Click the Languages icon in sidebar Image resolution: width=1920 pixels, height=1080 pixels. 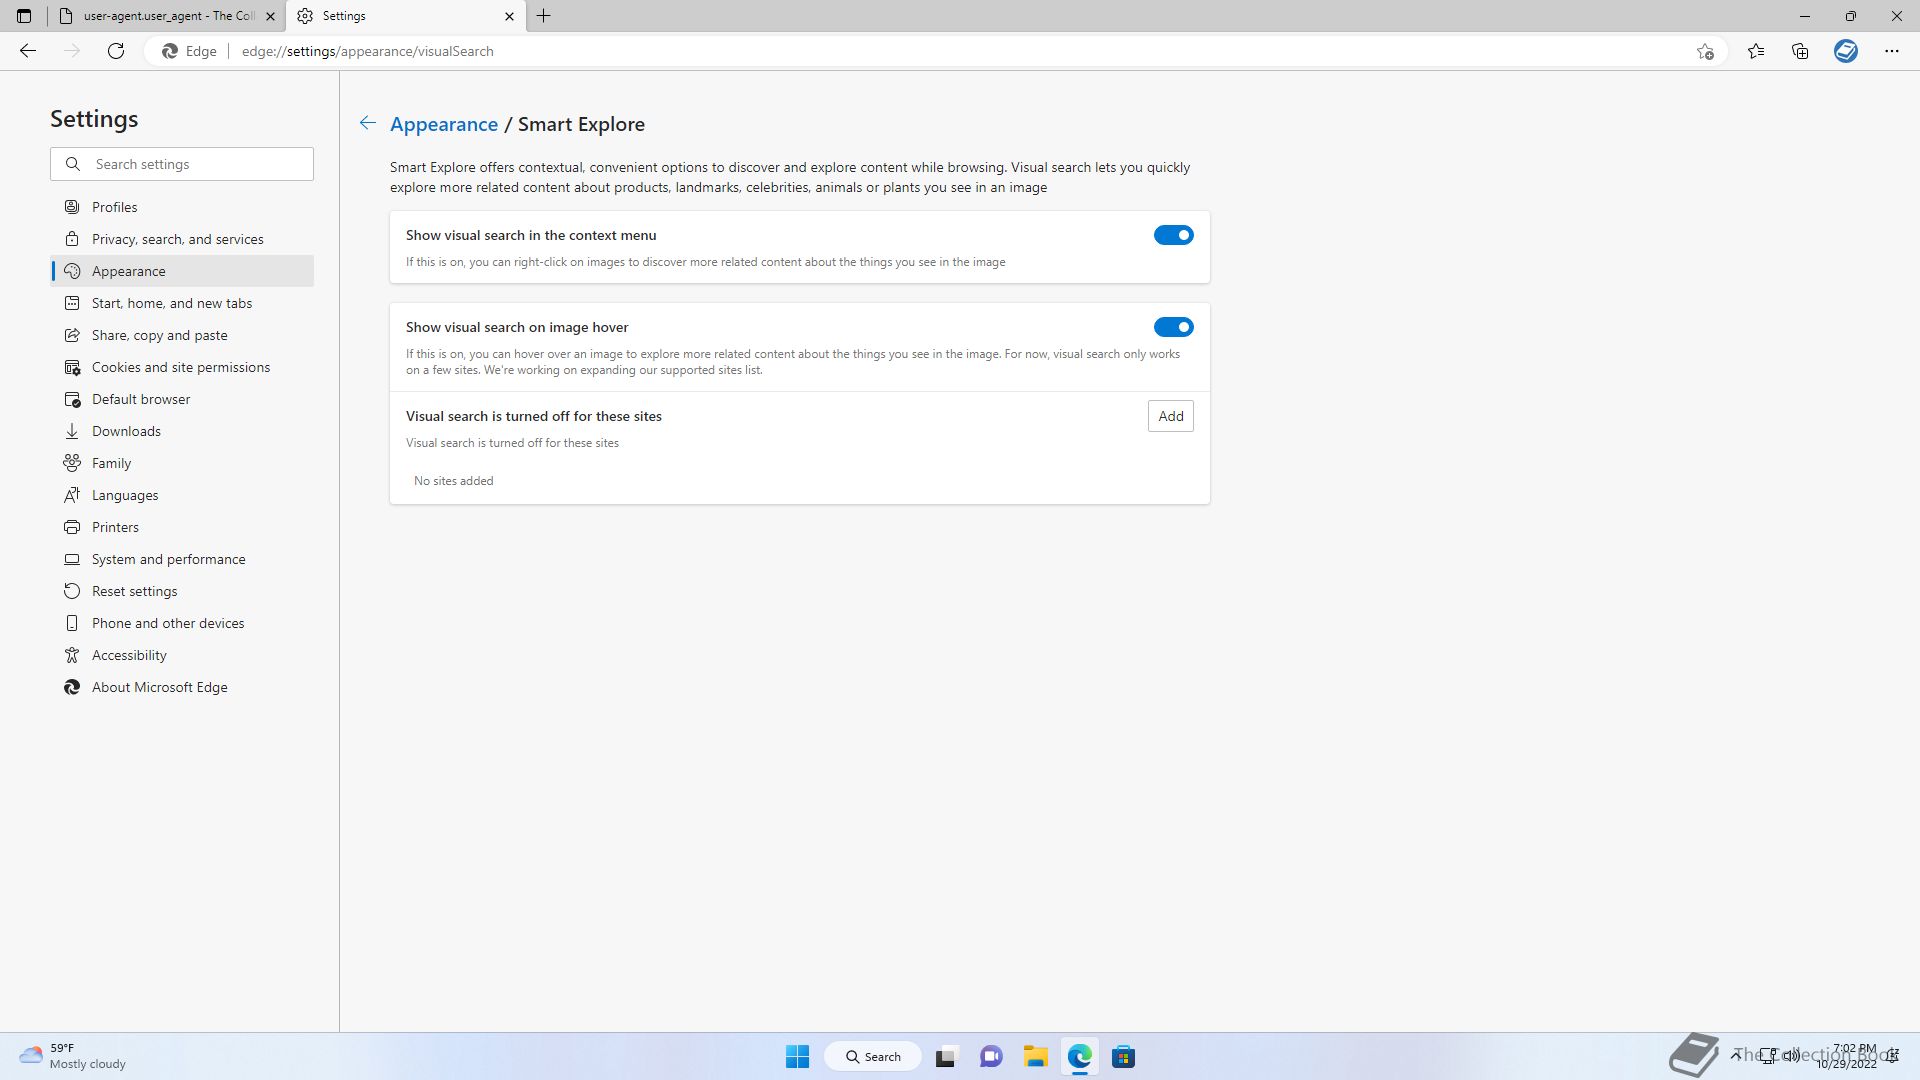pyautogui.click(x=72, y=495)
